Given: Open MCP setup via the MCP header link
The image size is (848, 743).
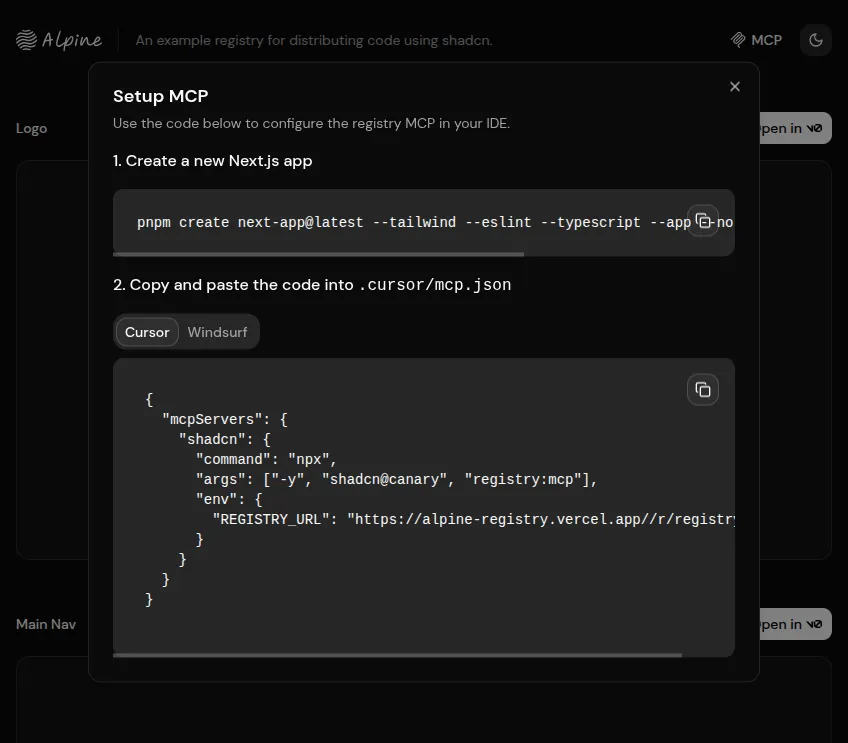Looking at the screenshot, I should pos(756,40).
